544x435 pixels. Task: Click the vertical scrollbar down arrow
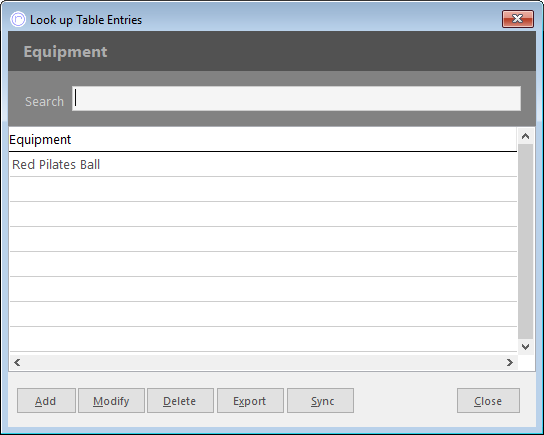(525, 347)
